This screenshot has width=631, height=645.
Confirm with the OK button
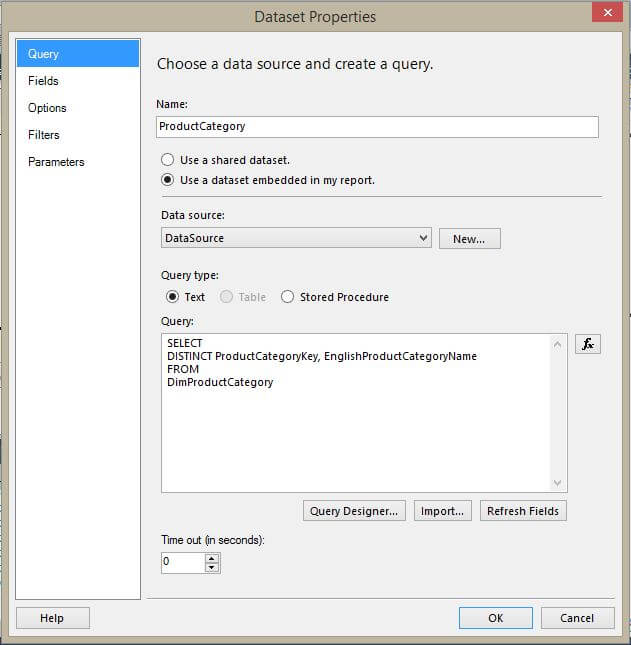[496, 618]
